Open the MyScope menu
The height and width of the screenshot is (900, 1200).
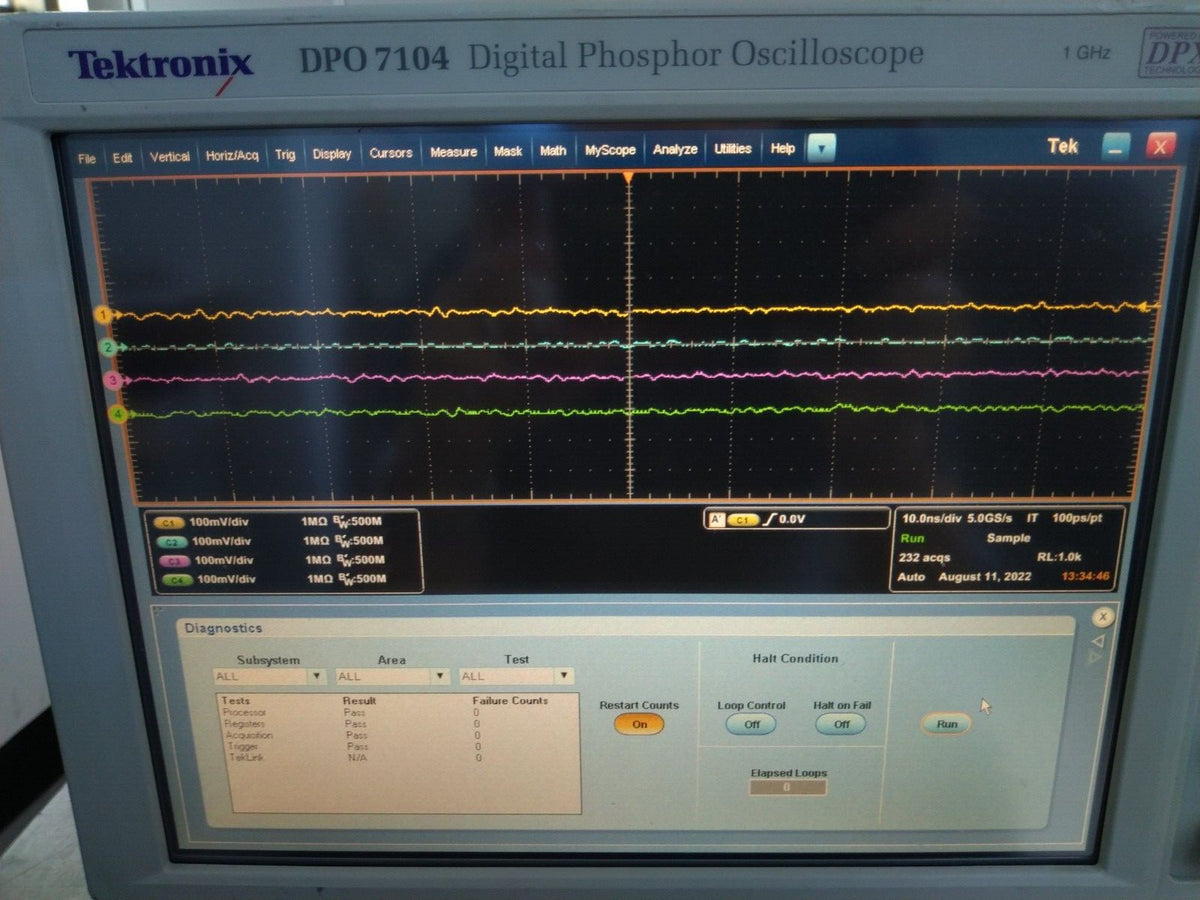[x=610, y=150]
